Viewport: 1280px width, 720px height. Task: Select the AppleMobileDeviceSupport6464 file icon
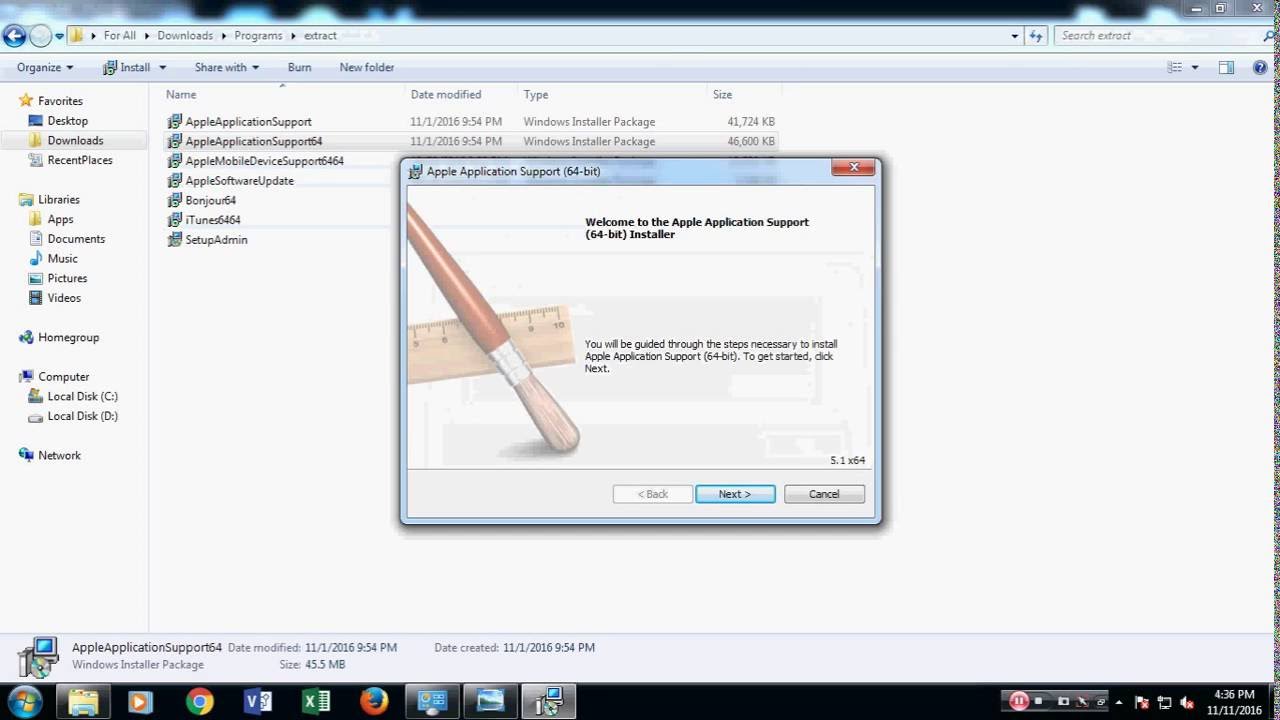pos(174,161)
